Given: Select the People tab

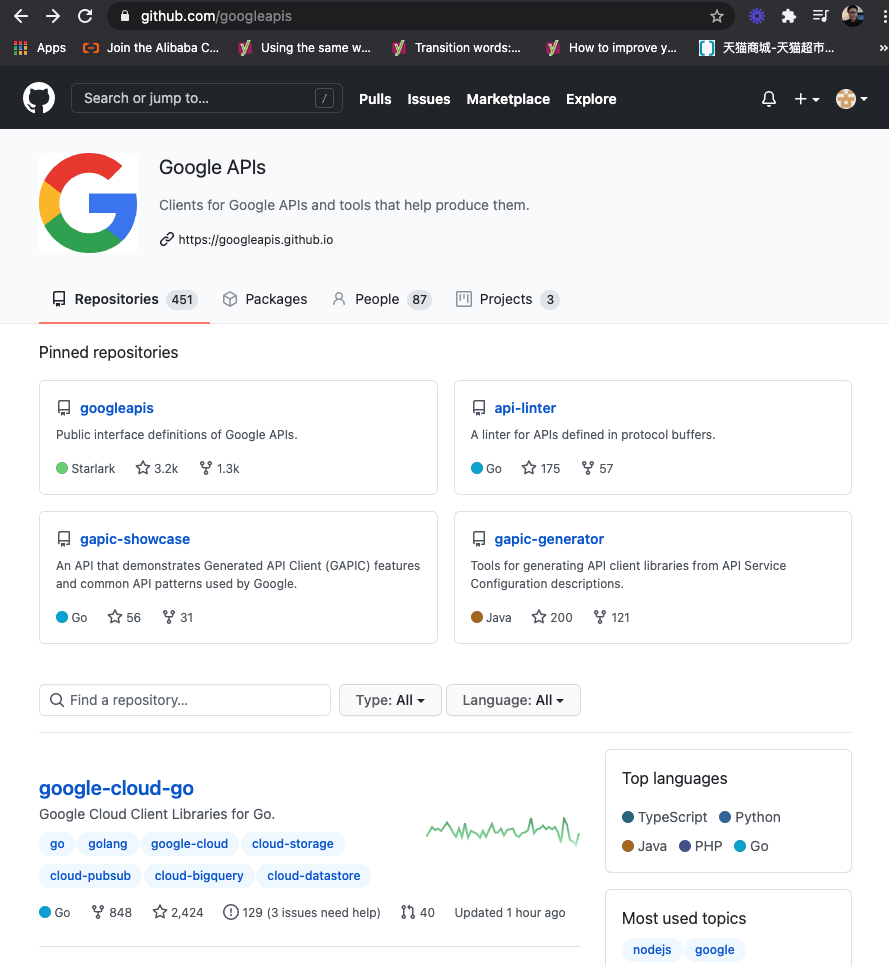Looking at the screenshot, I should point(381,299).
